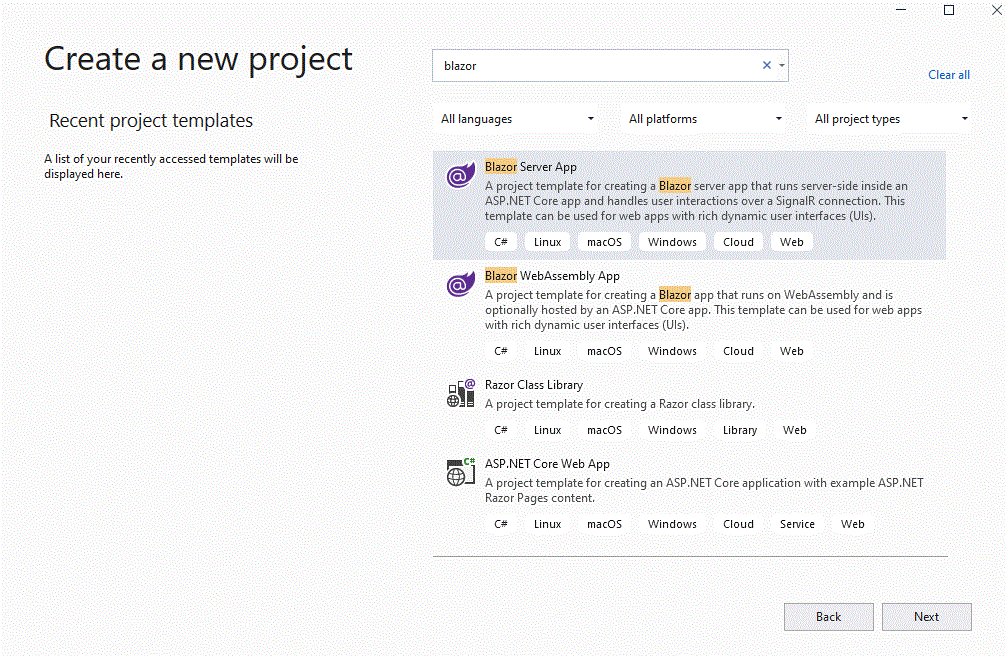The width and height of the screenshot is (1007, 656).
Task: Click the Razor Class Library template icon
Action: tap(460, 393)
